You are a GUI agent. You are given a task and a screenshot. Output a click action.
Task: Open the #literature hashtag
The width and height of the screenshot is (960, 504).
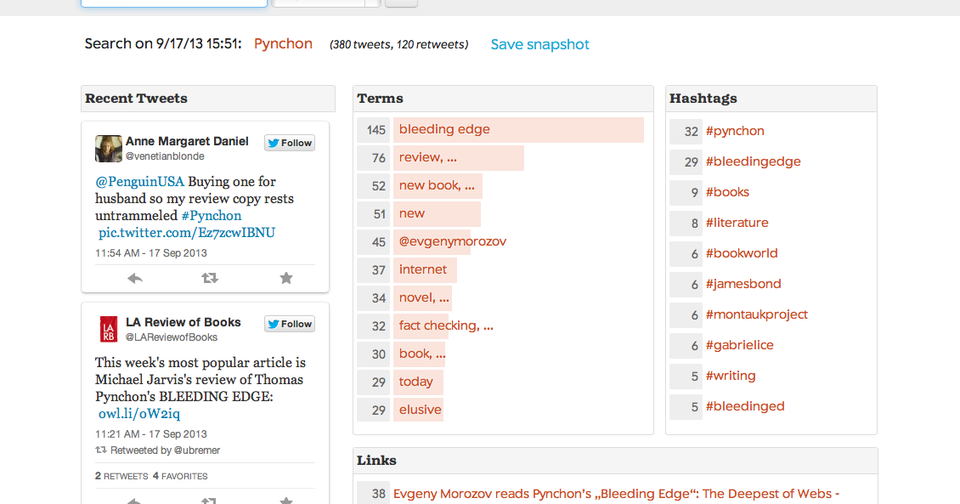pyautogui.click(x=737, y=223)
